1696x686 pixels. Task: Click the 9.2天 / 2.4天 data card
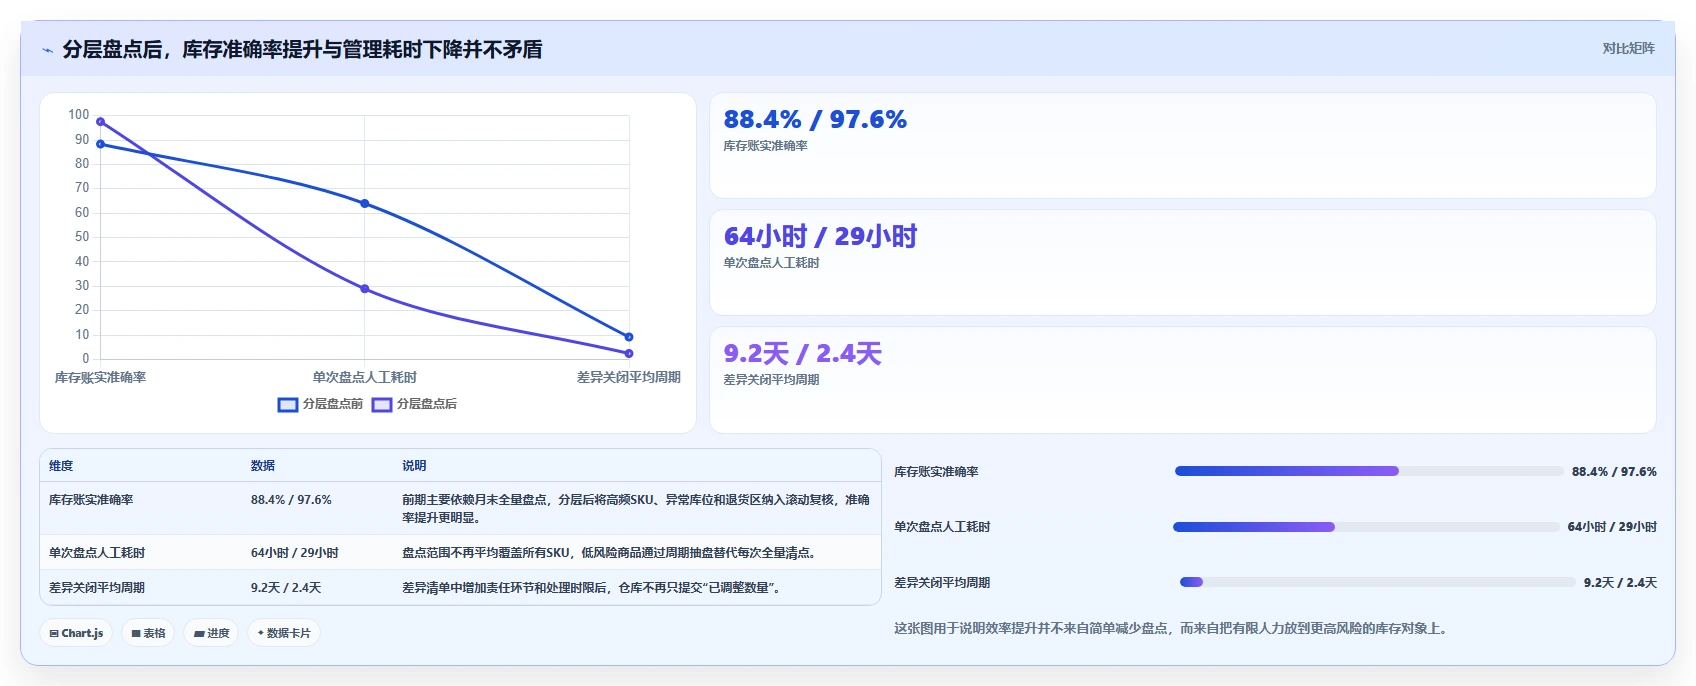pyautogui.click(x=1183, y=380)
